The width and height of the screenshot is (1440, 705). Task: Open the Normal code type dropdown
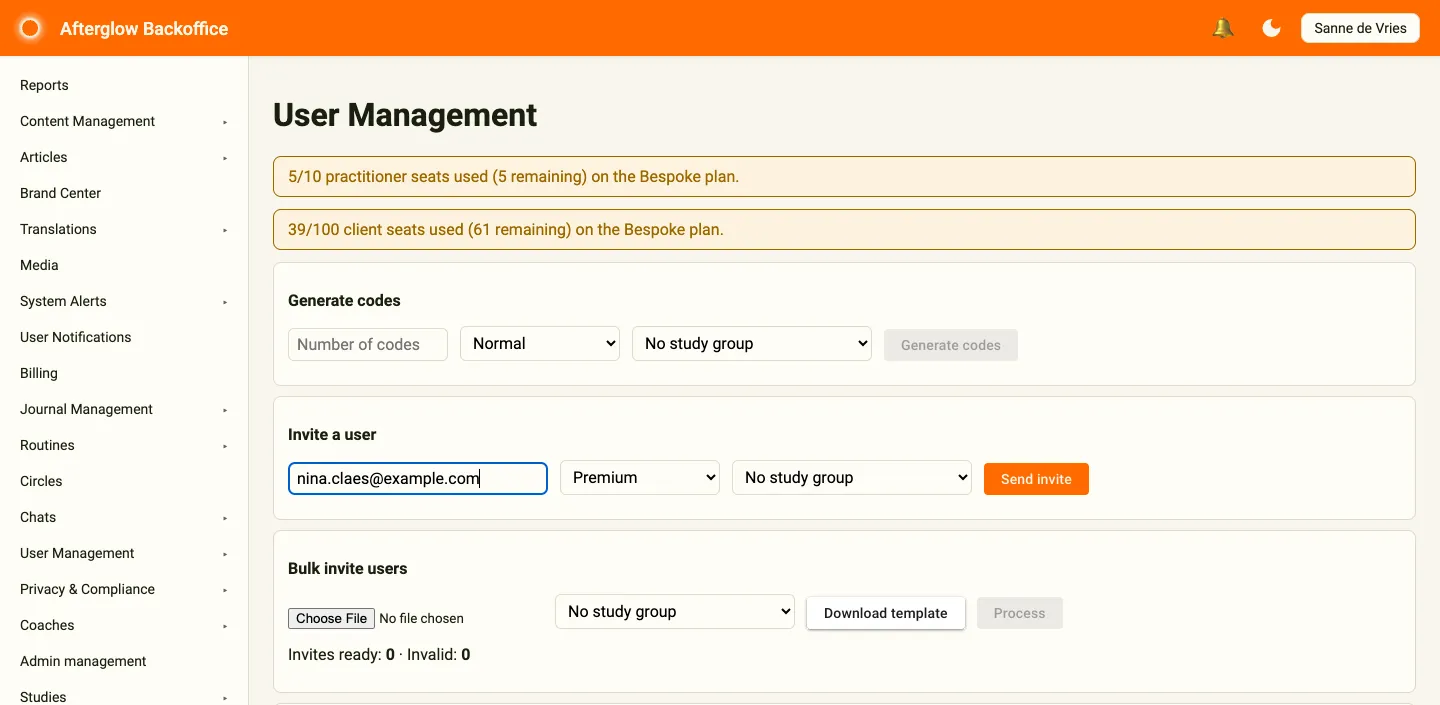click(540, 344)
